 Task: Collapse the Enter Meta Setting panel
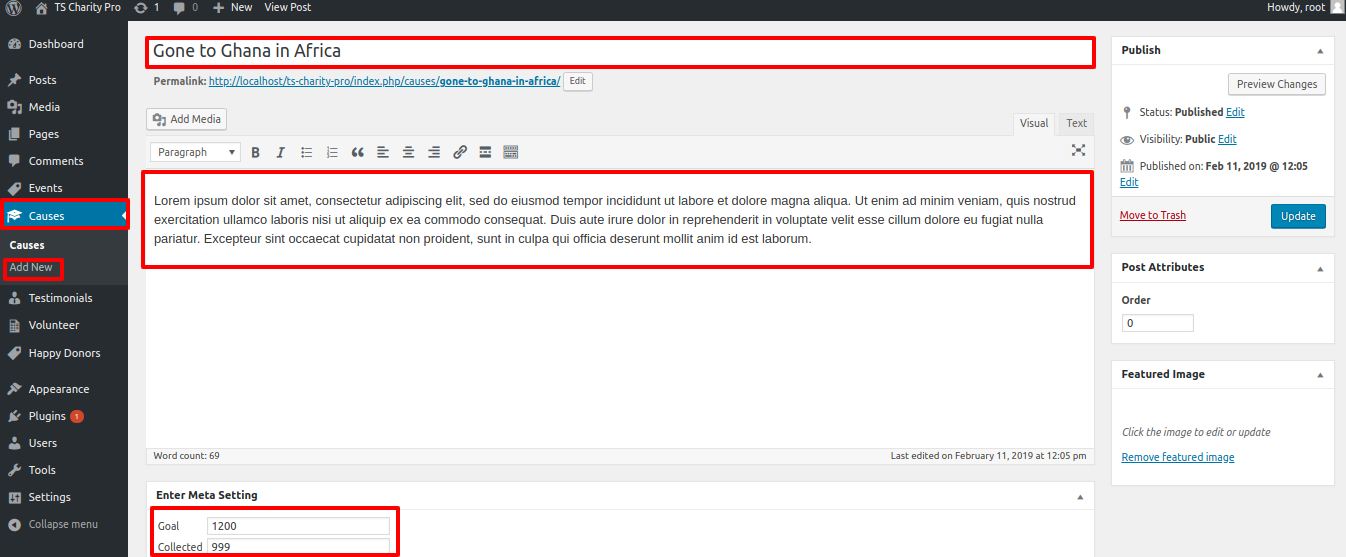click(x=1079, y=496)
